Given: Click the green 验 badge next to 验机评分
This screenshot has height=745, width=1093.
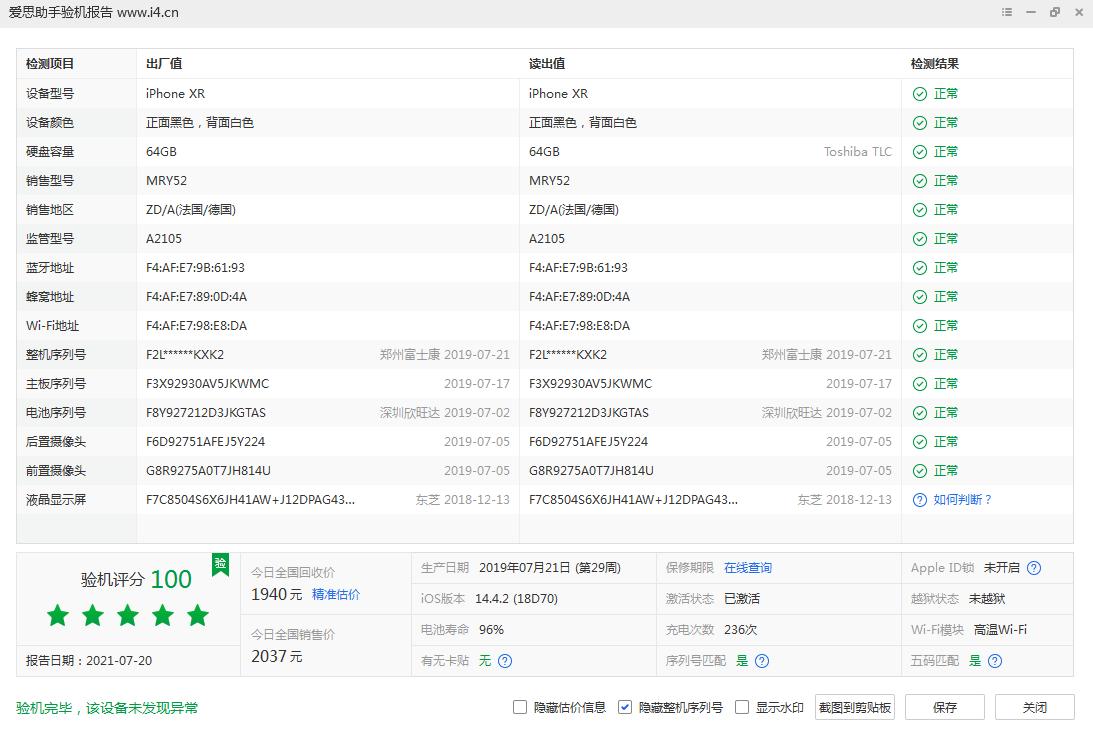Looking at the screenshot, I should (x=220, y=564).
